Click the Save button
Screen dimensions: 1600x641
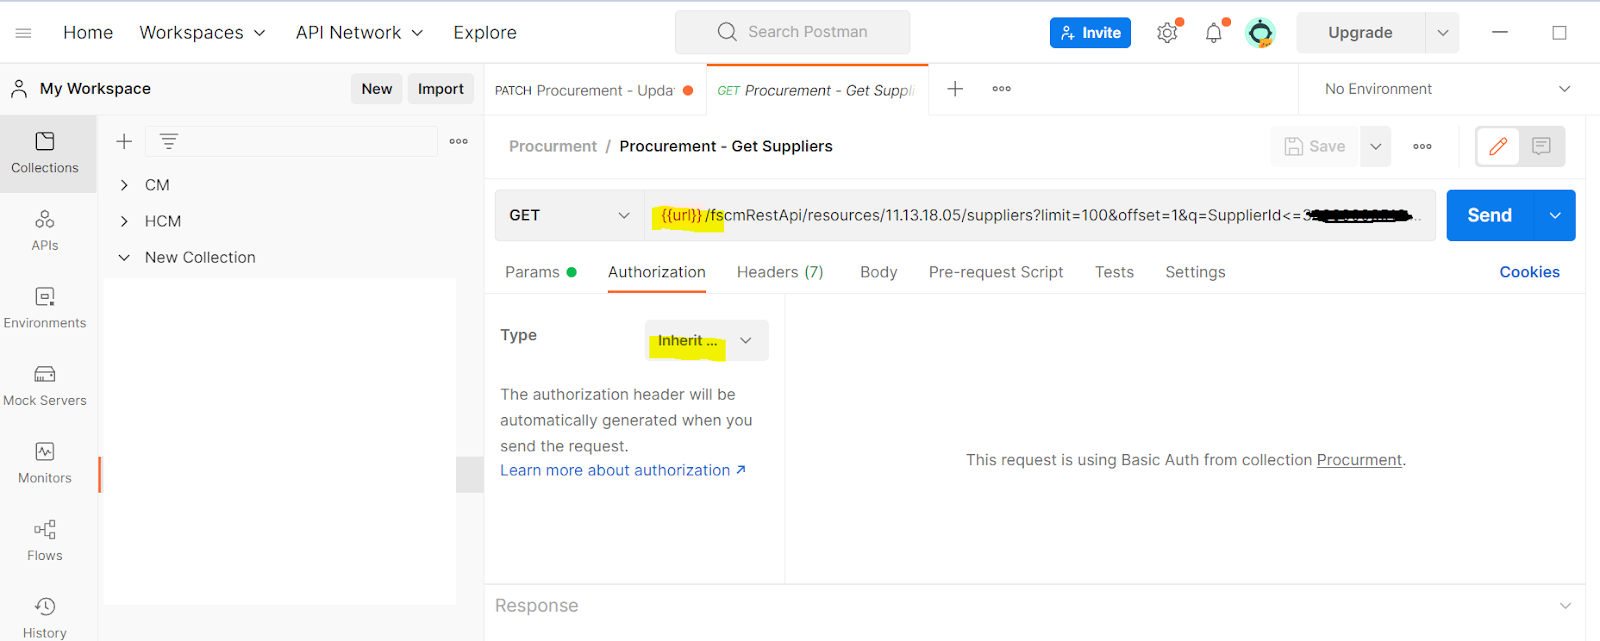(x=1315, y=147)
